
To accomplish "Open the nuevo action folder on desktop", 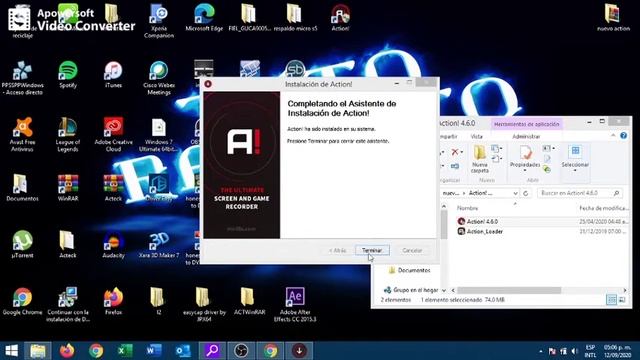I will click(x=613, y=18).
